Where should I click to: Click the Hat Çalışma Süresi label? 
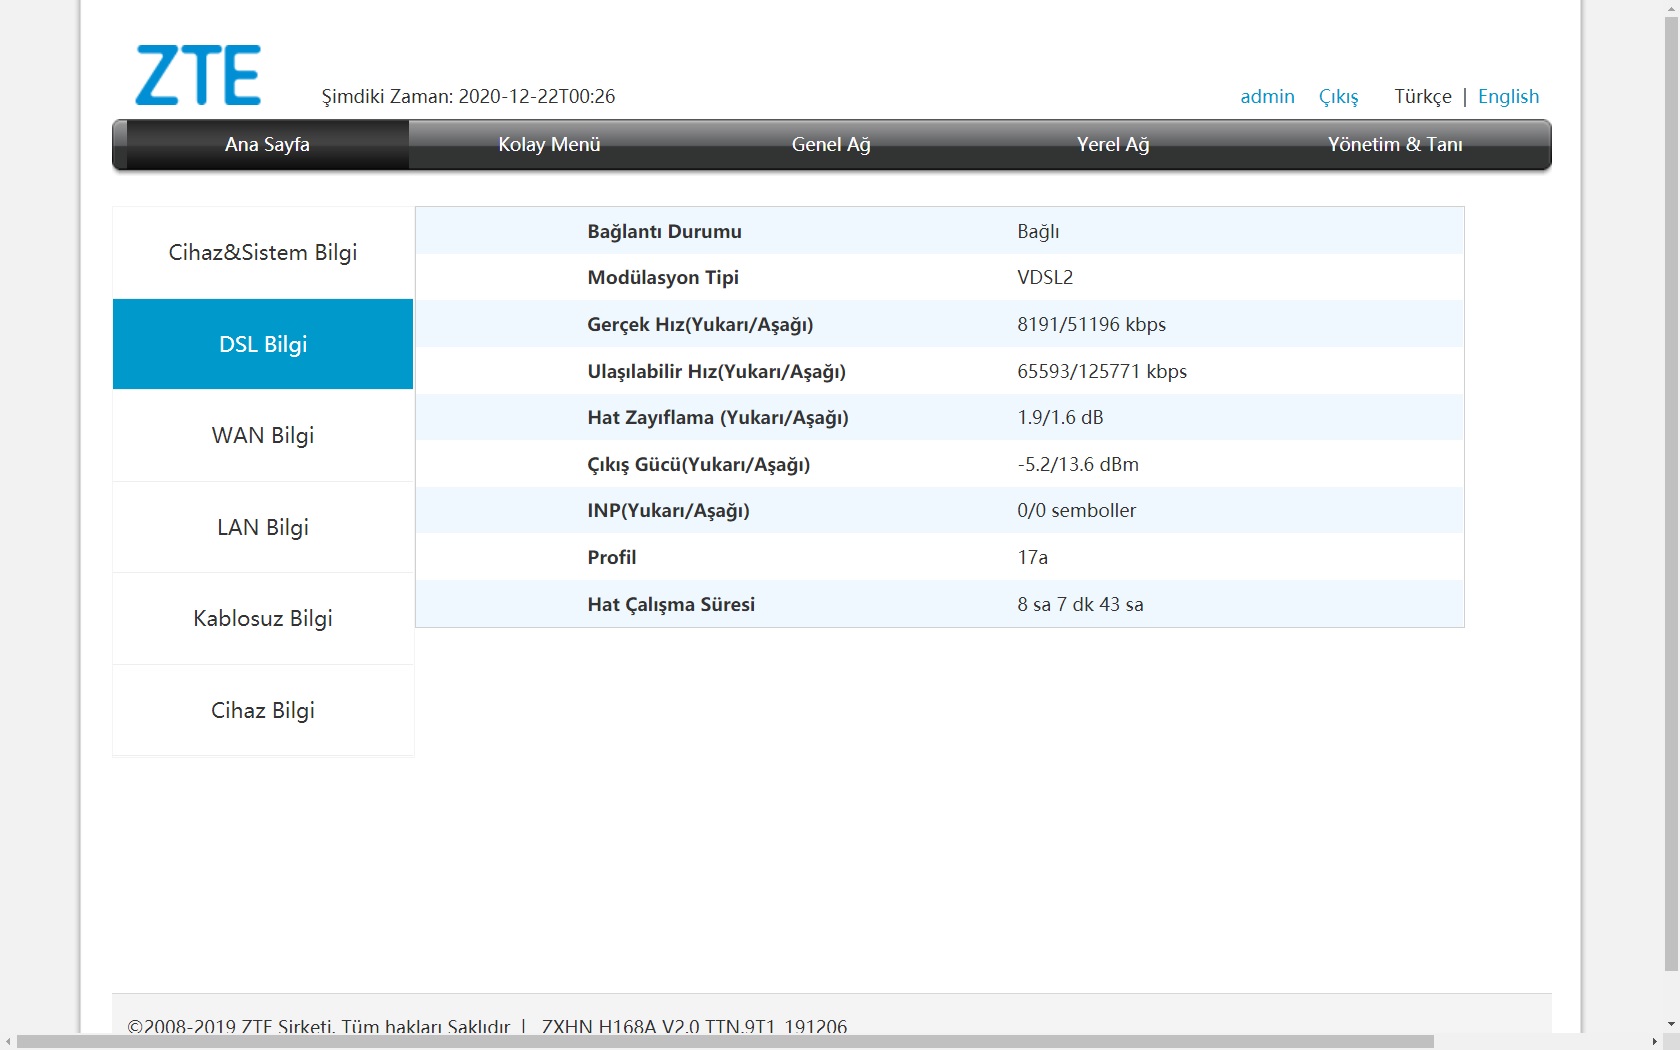click(x=671, y=604)
